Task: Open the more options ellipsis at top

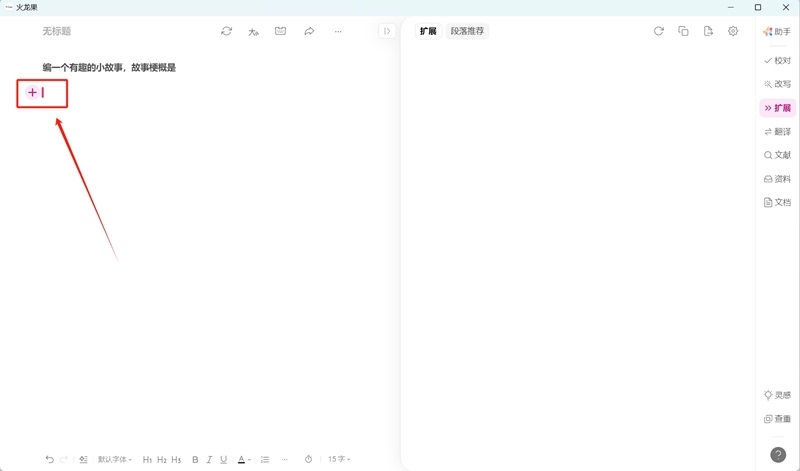Action: pyautogui.click(x=338, y=32)
